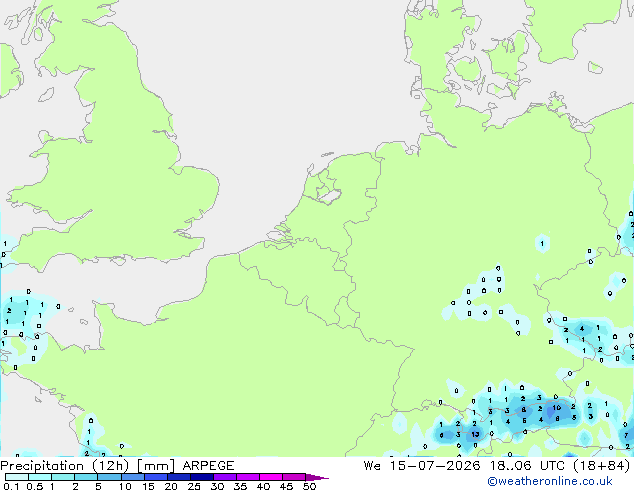The image size is (634, 490).
Task: Click the '10' precipitation value on map
Action: 557,408
